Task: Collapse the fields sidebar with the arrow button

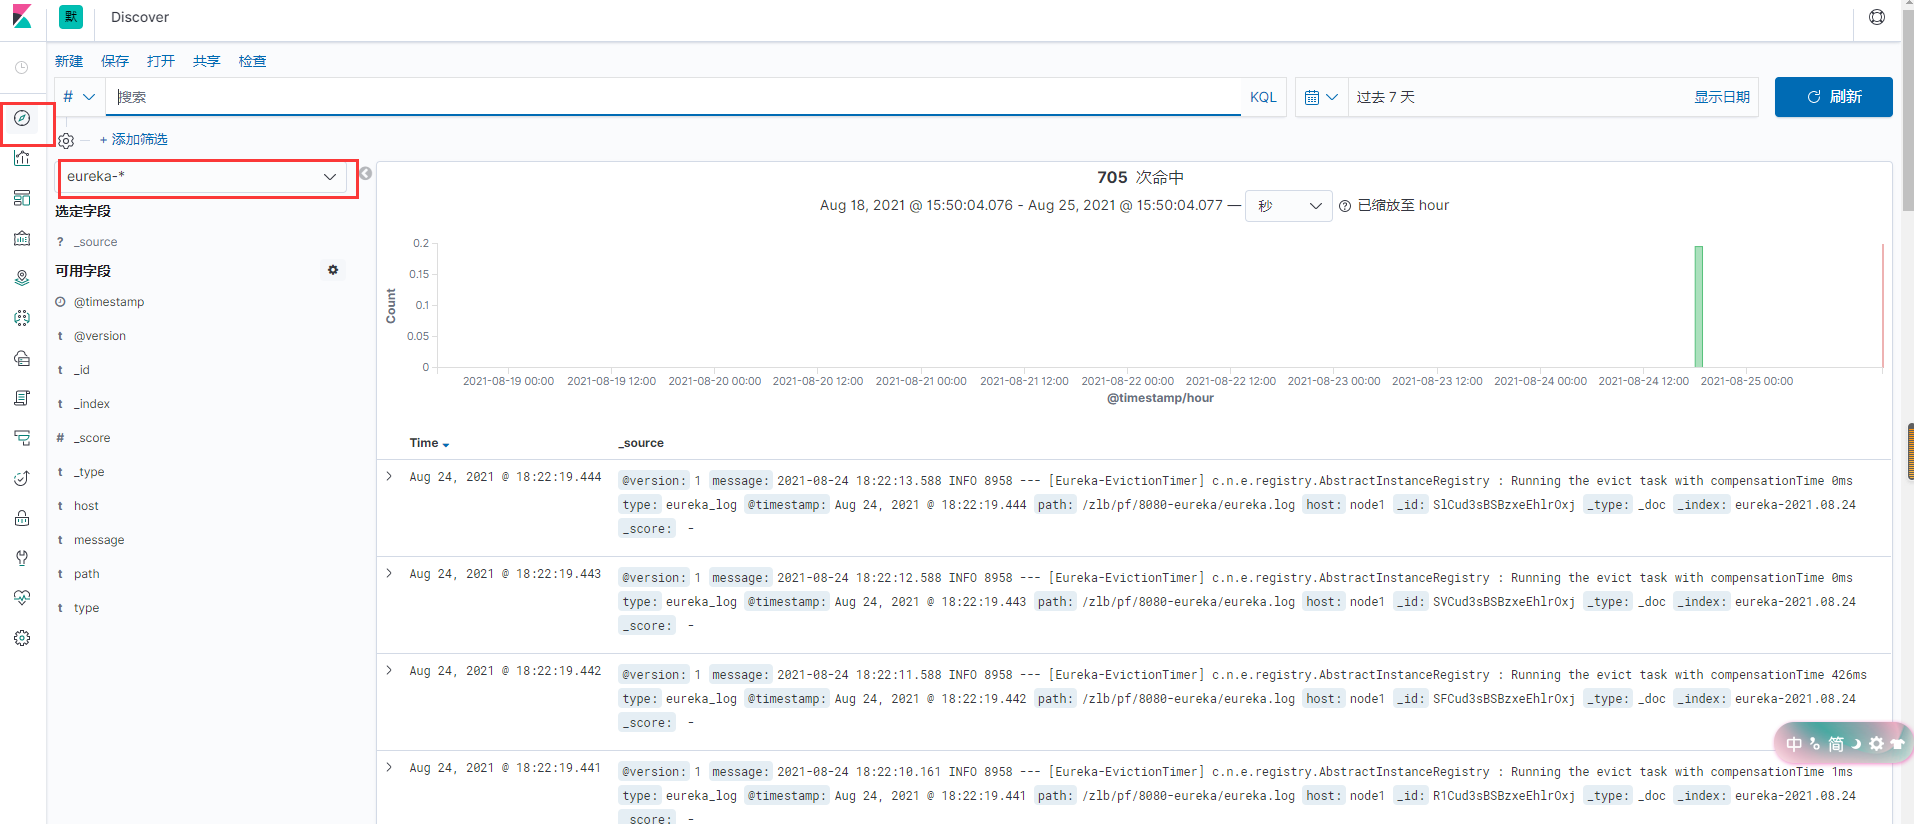Action: pyautogui.click(x=366, y=173)
